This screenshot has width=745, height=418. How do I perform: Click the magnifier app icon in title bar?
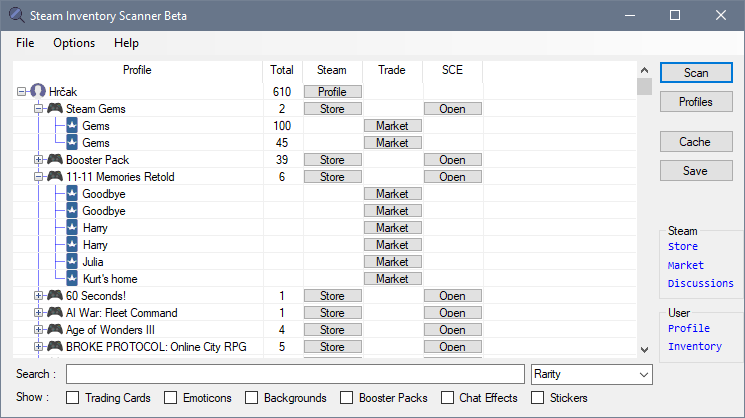(x=14, y=16)
